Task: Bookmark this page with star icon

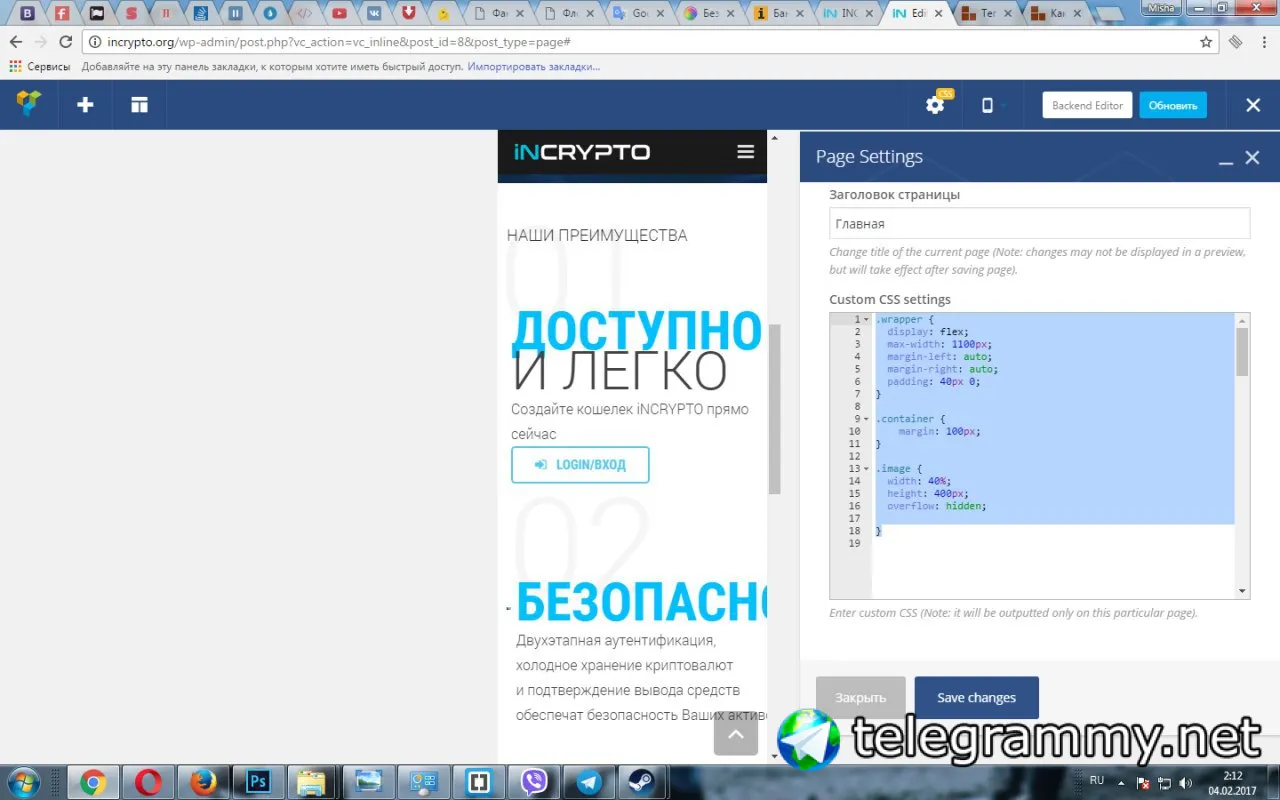Action: 1206,42
